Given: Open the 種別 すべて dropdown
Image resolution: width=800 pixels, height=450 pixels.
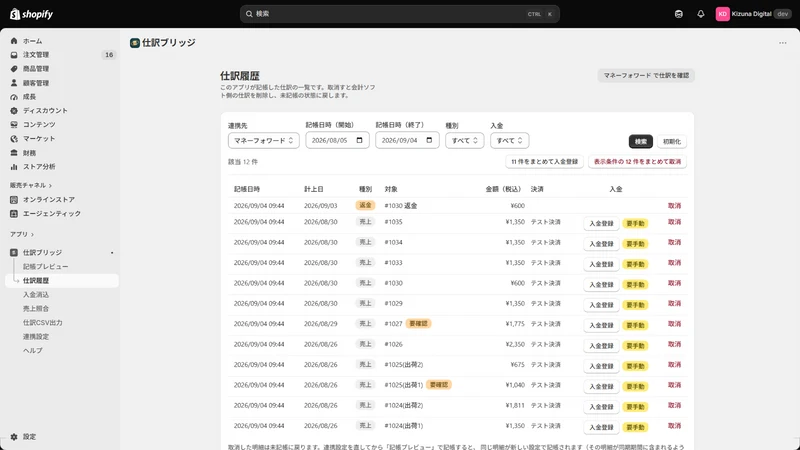Looking at the screenshot, I should (464, 140).
